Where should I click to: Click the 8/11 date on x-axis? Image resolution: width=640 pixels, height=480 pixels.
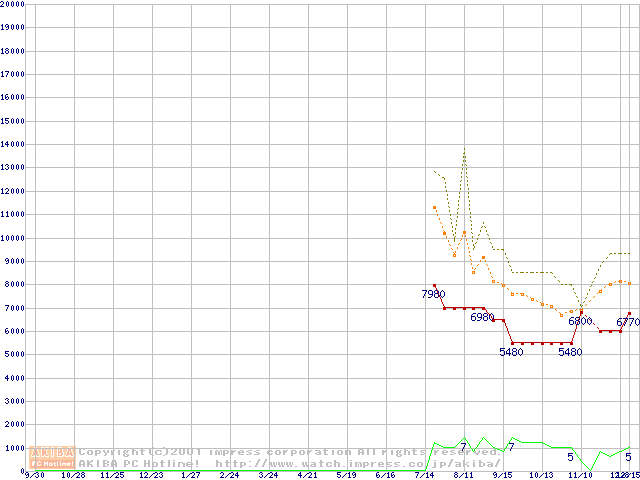pyautogui.click(x=464, y=475)
